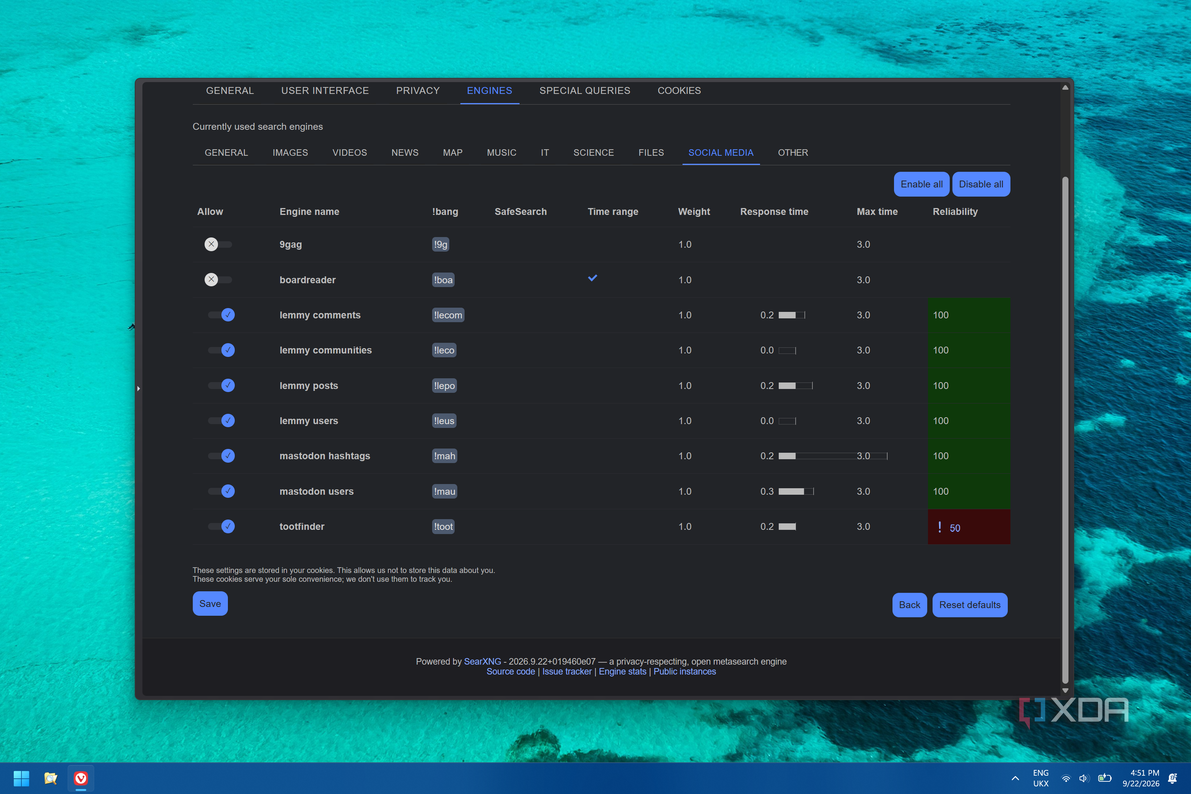Disable the tootfinder engine toggle
1191x794 pixels.
click(221, 527)
